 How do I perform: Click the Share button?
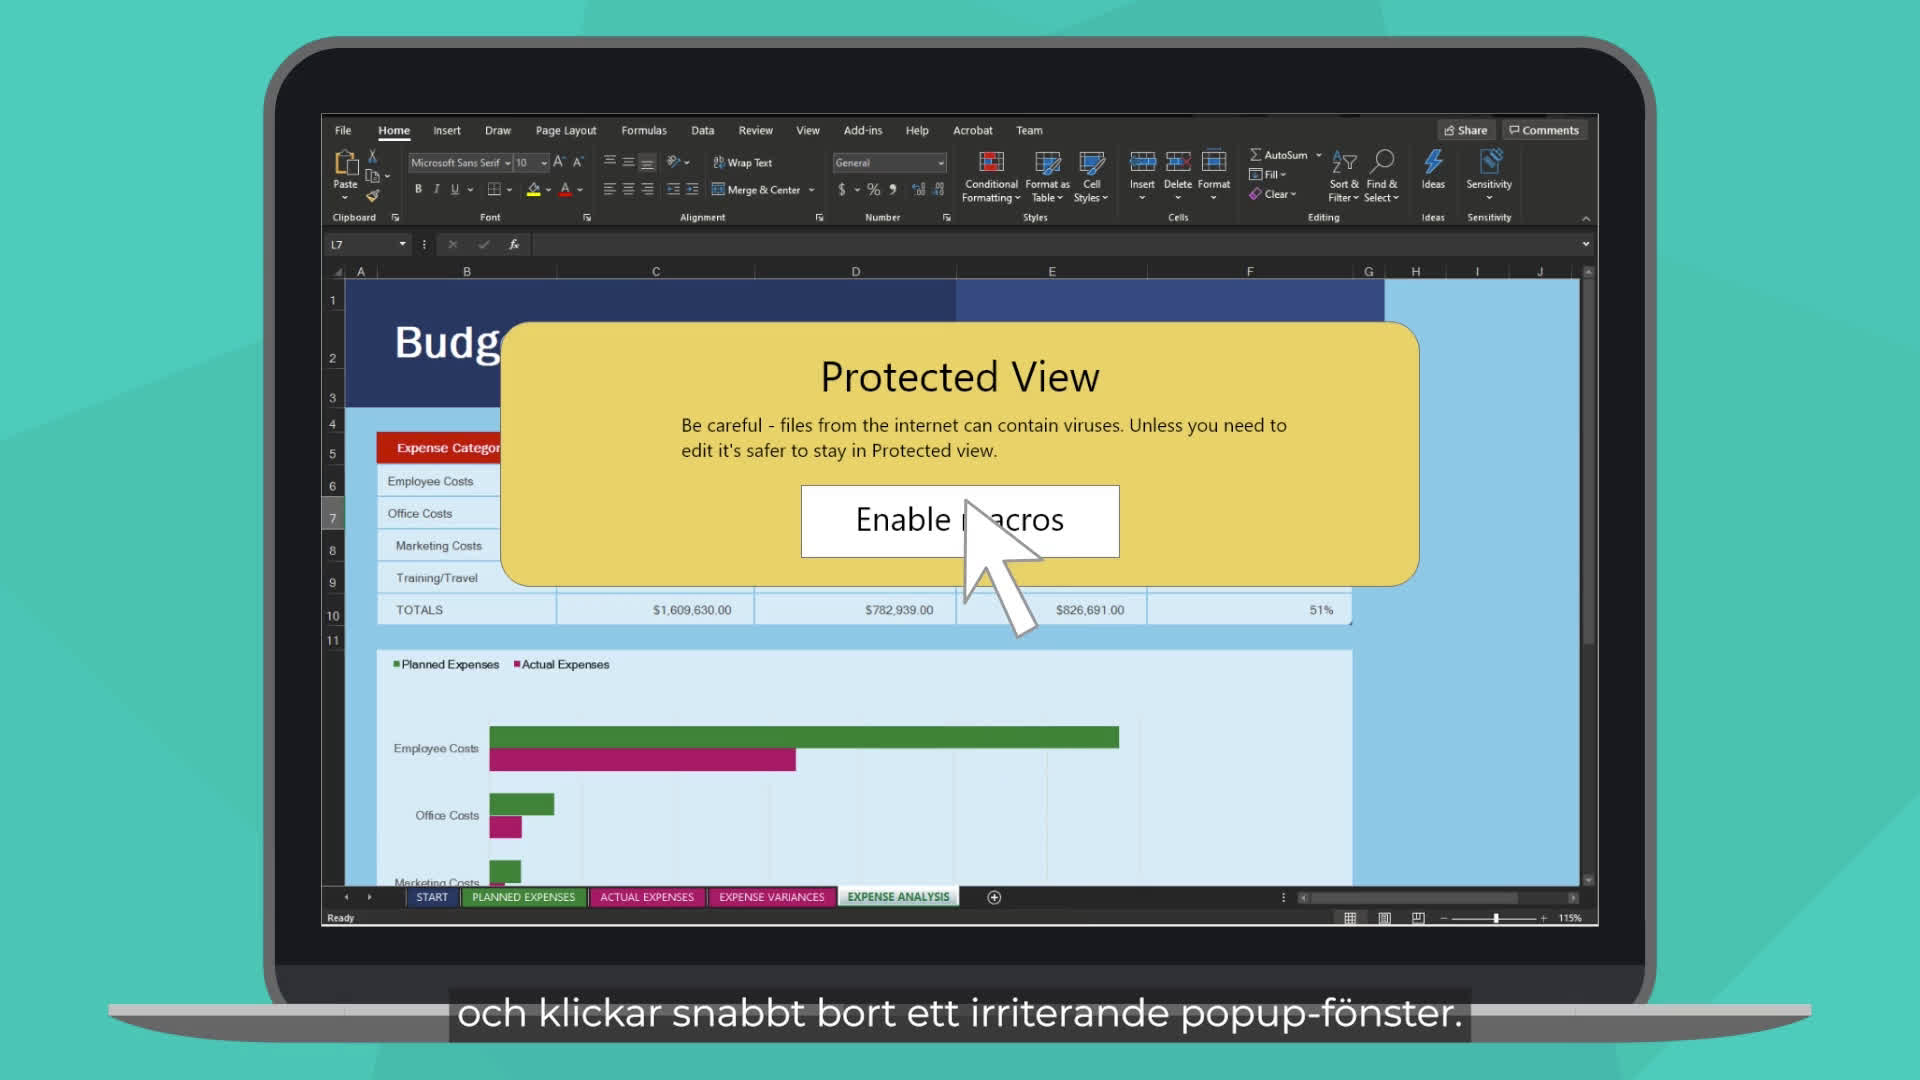pyautogui.click(x=1466, y=131)
